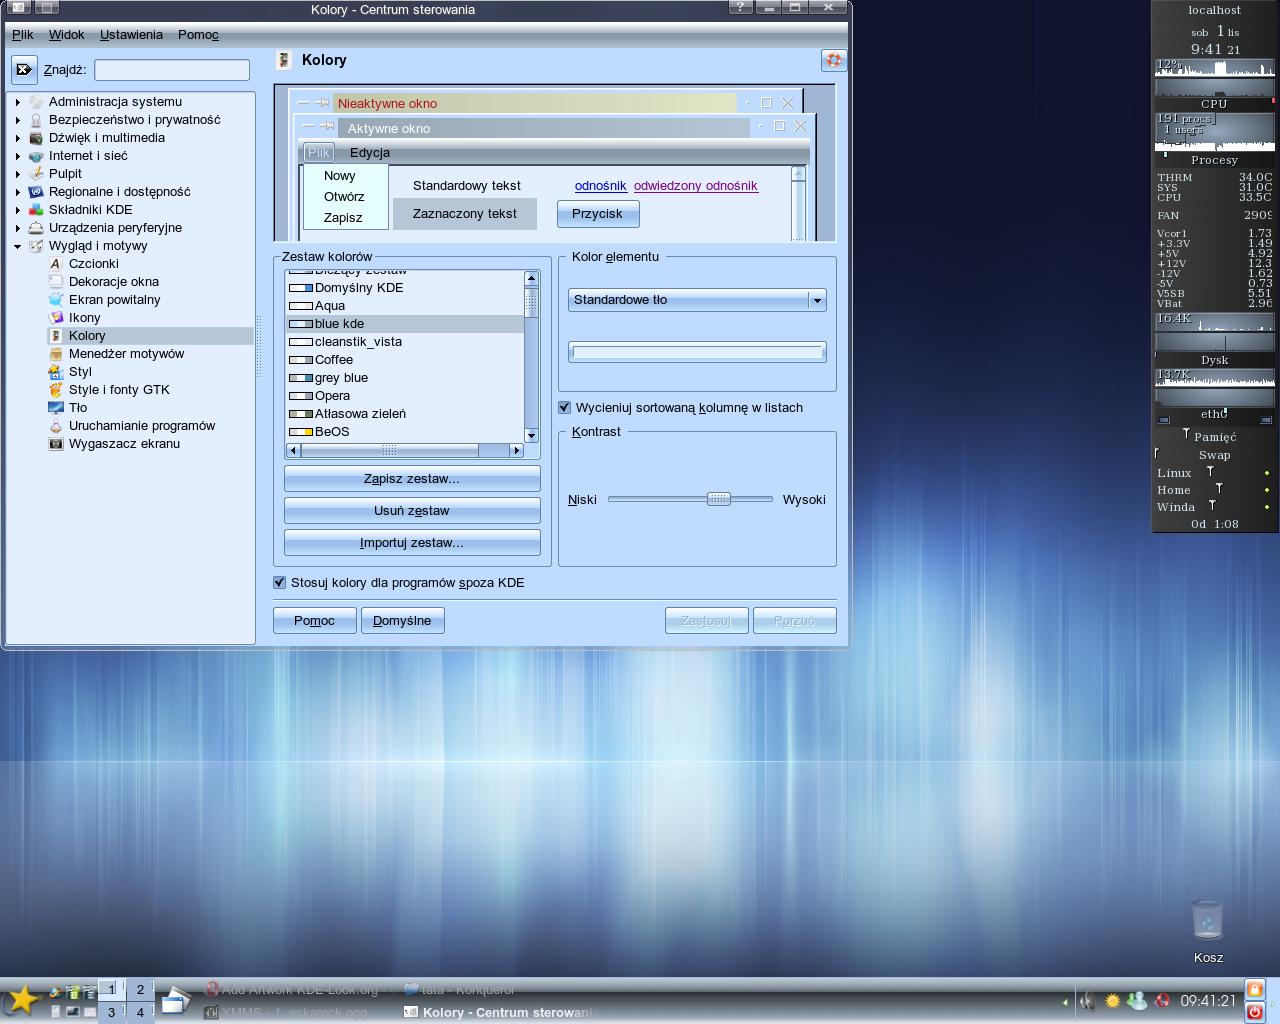The image size is (1280, 1024).
Task: Open the Ikony module icon
Action: tap(56, 318)
